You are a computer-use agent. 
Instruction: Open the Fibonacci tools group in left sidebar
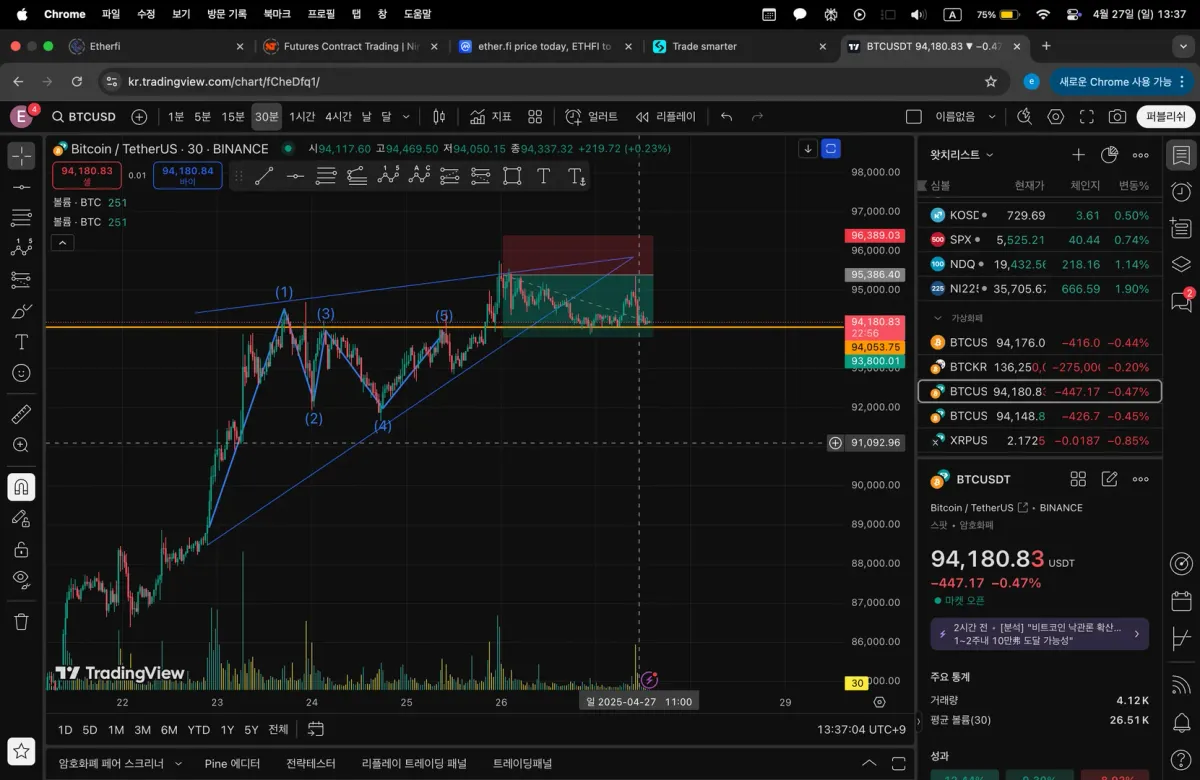21,218
